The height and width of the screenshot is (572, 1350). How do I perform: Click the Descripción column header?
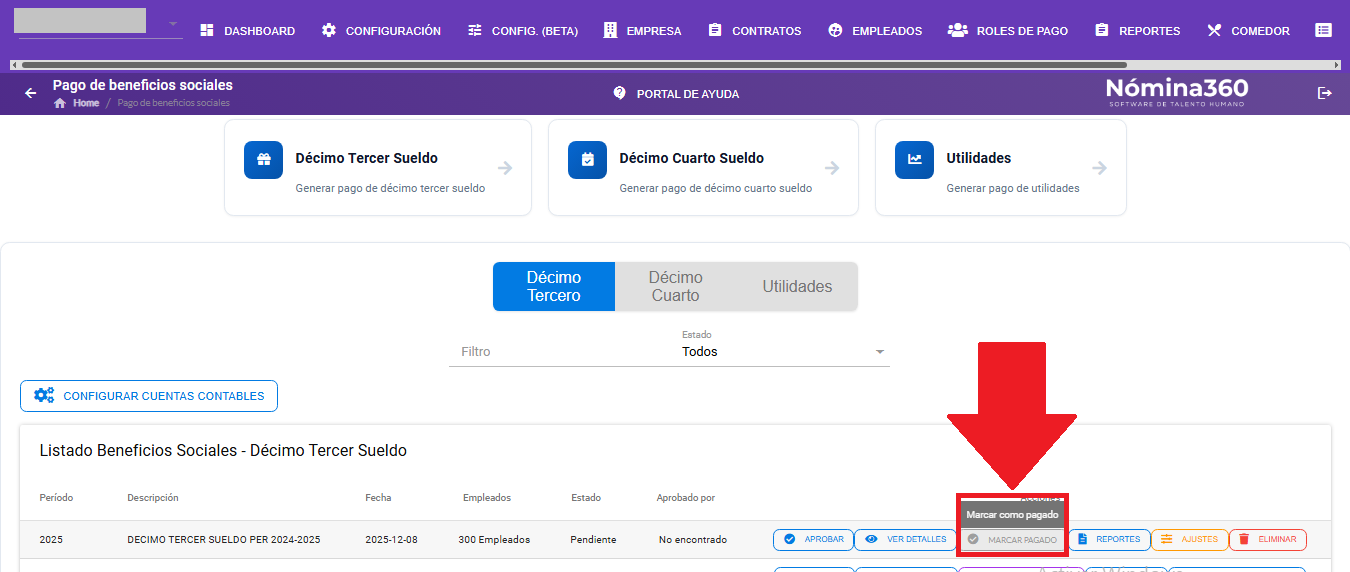point(153,498)
